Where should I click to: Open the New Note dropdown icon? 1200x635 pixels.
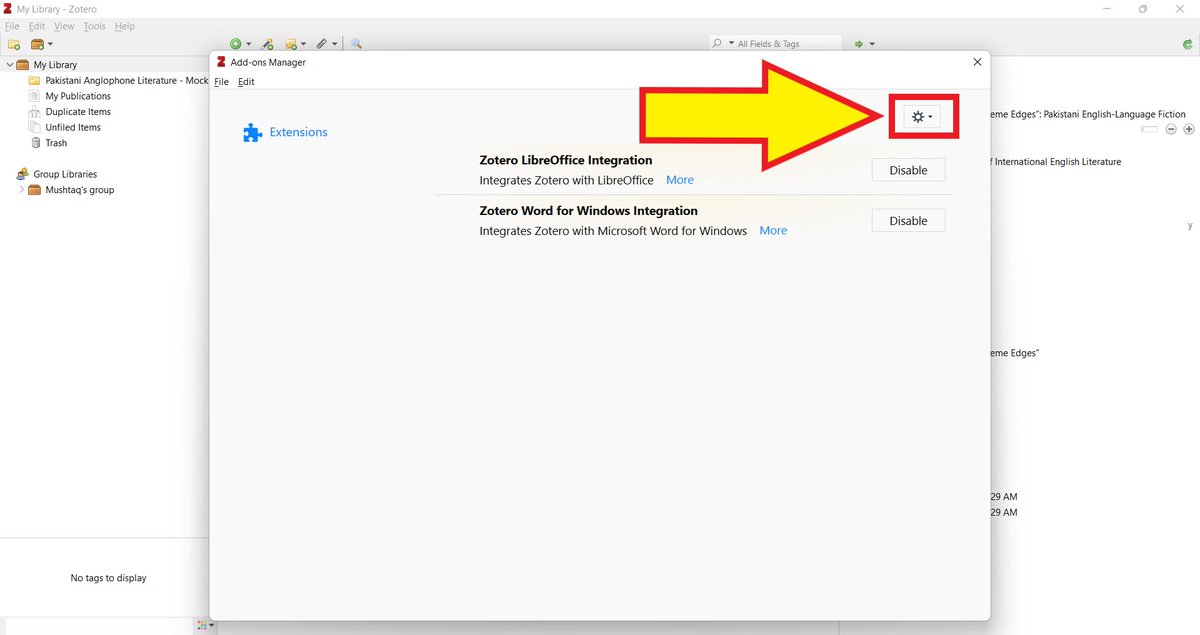click(296, 44)
